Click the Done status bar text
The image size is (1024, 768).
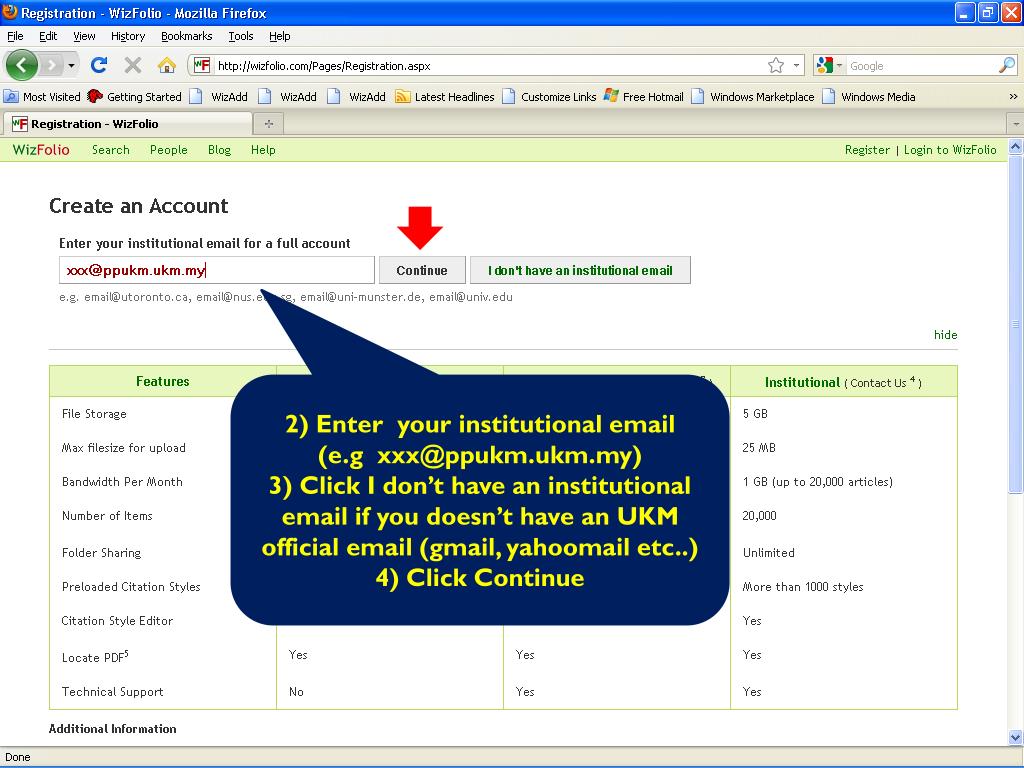pos(18,757)
